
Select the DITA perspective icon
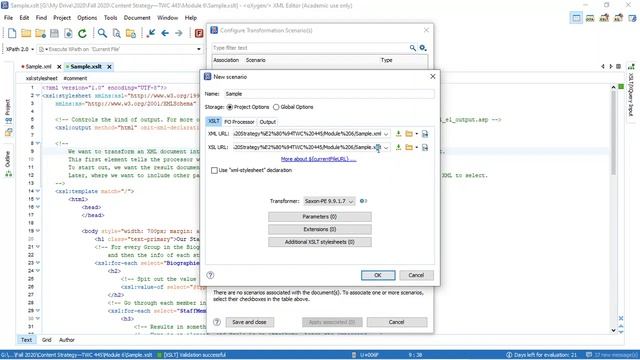(590, 18)
